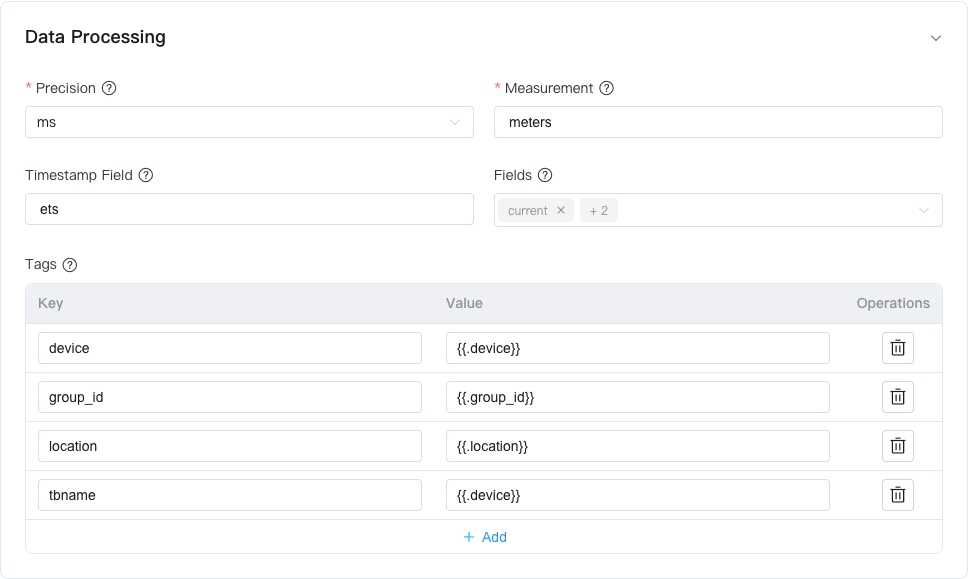
Task: Open the Fields dropdown arrow
Action: pyautogui.click(x=924, y=210)
